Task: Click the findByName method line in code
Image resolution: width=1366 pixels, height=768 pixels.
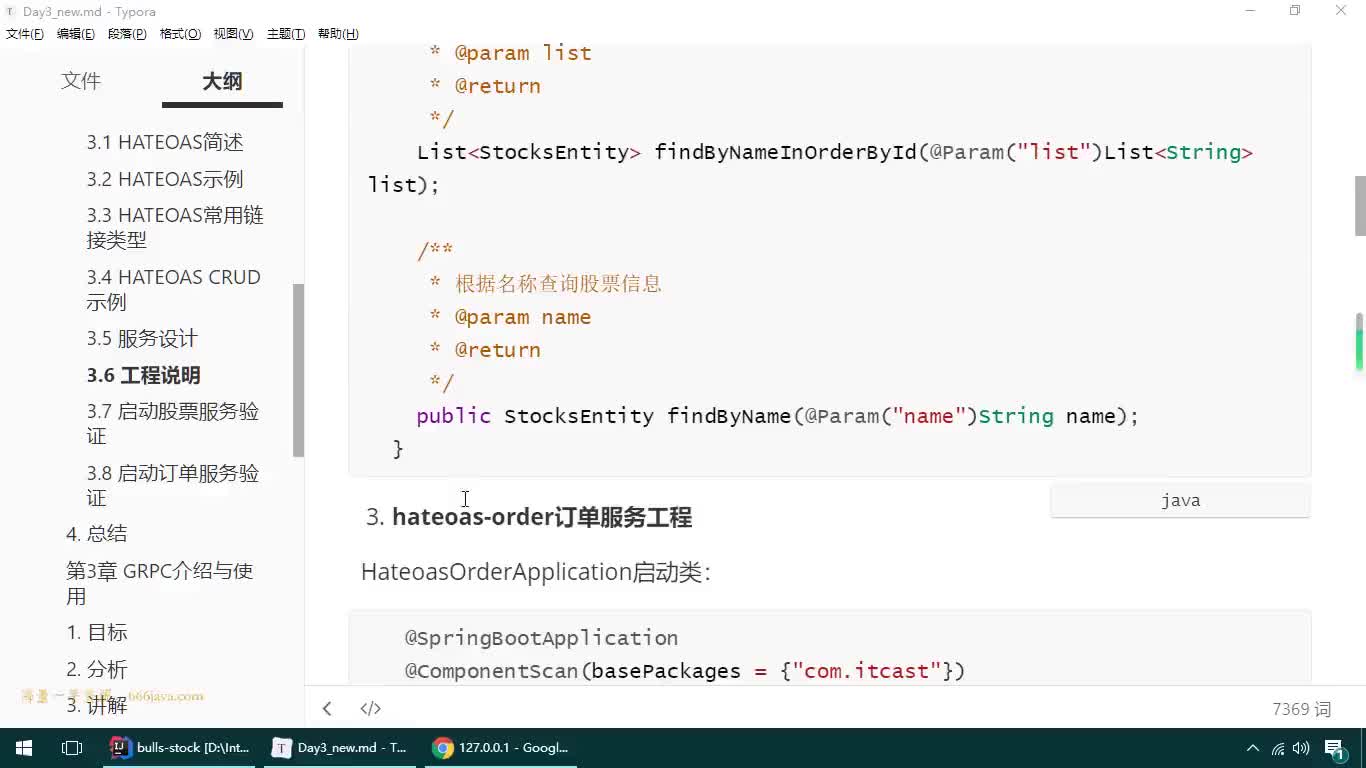Action: click(x=778, y=416)
